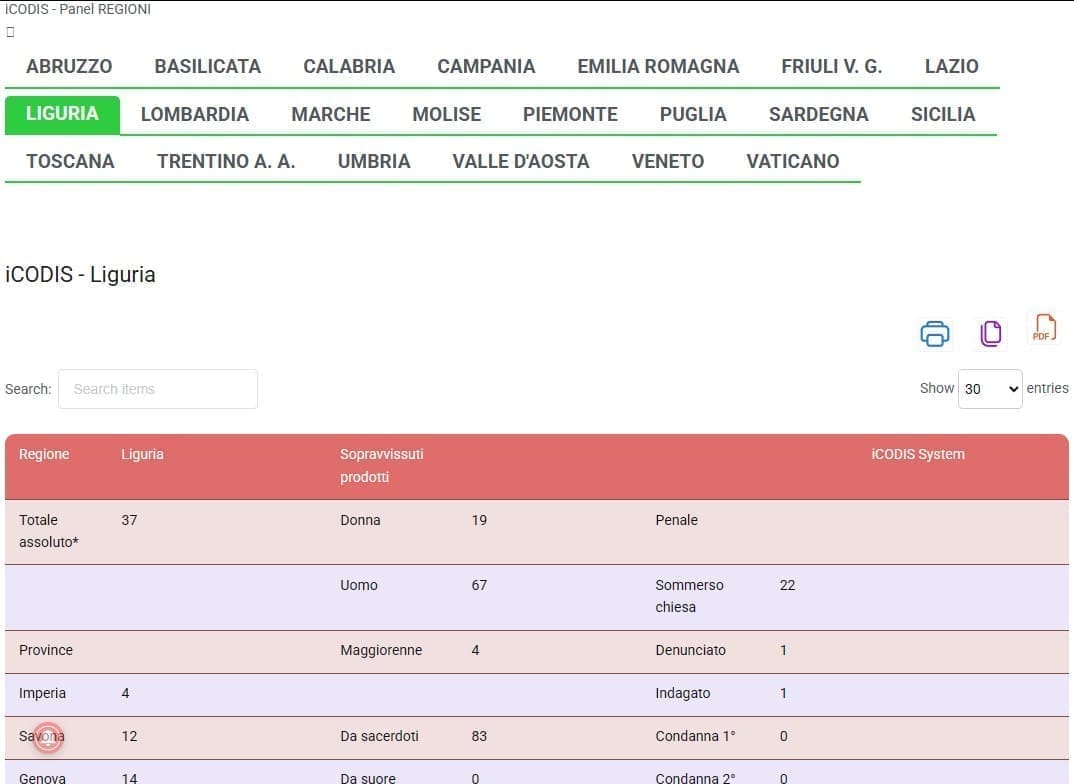The width and height of the screenshot is (1074, 784).
Task: Go to the LOMBARDIA tab
Action: coord(195,114)
